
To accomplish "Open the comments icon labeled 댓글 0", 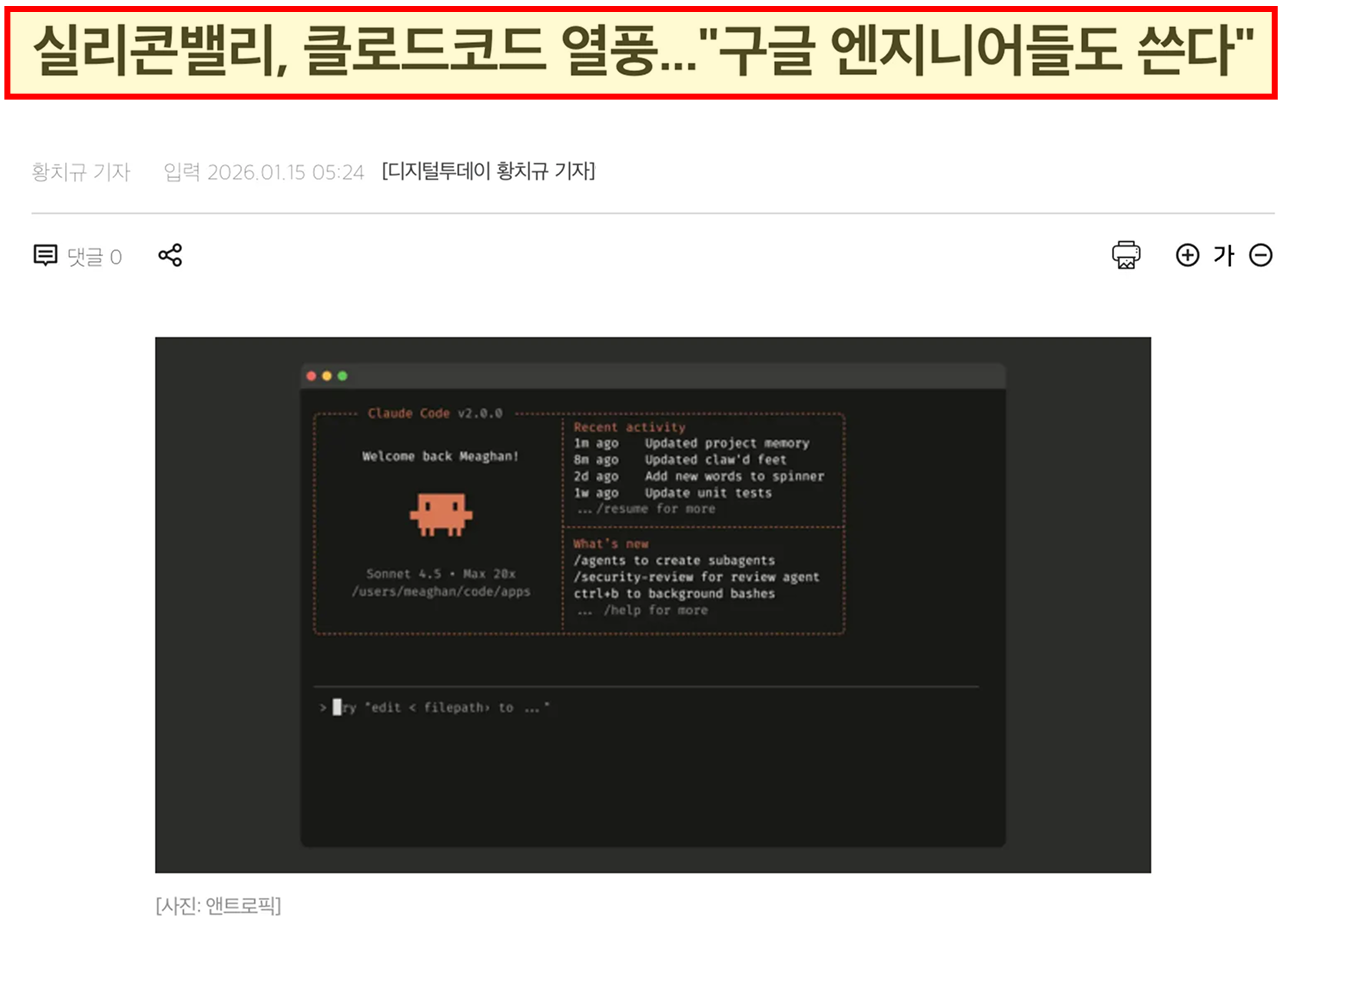I will (x=45, y=256).
